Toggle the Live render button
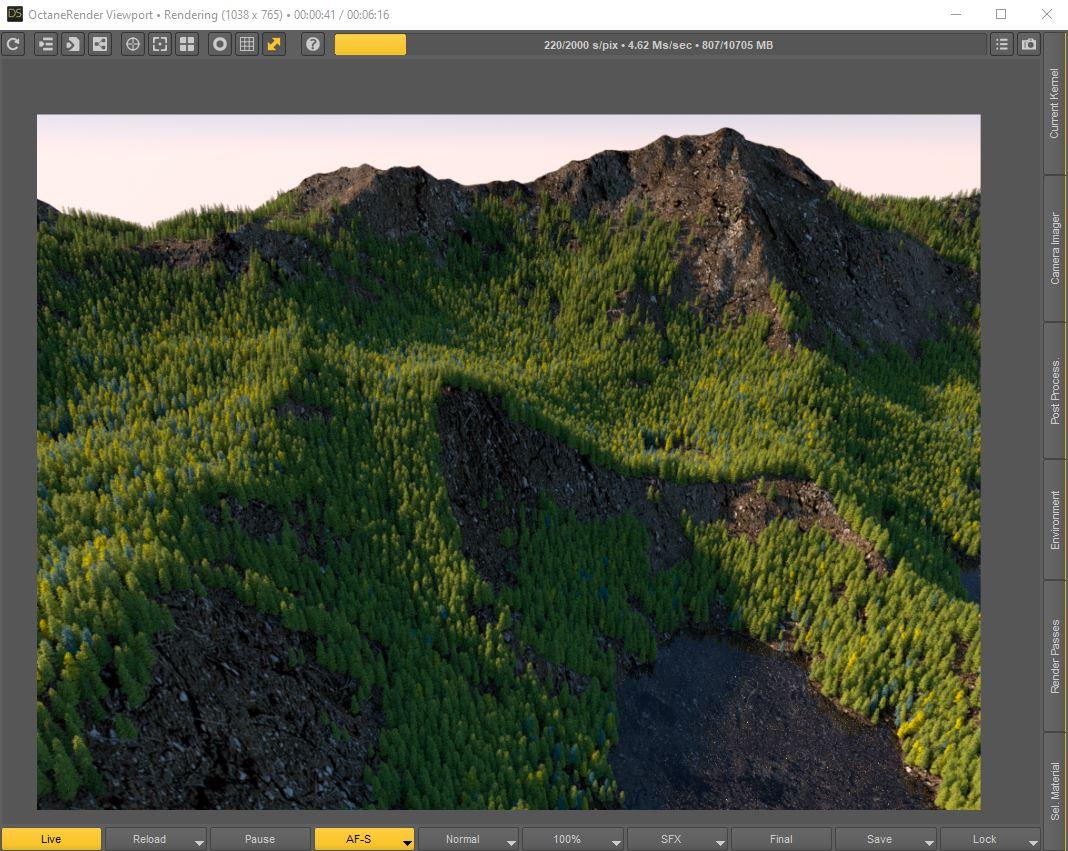This screenshot has height=851, width=1068. [51, 839]
